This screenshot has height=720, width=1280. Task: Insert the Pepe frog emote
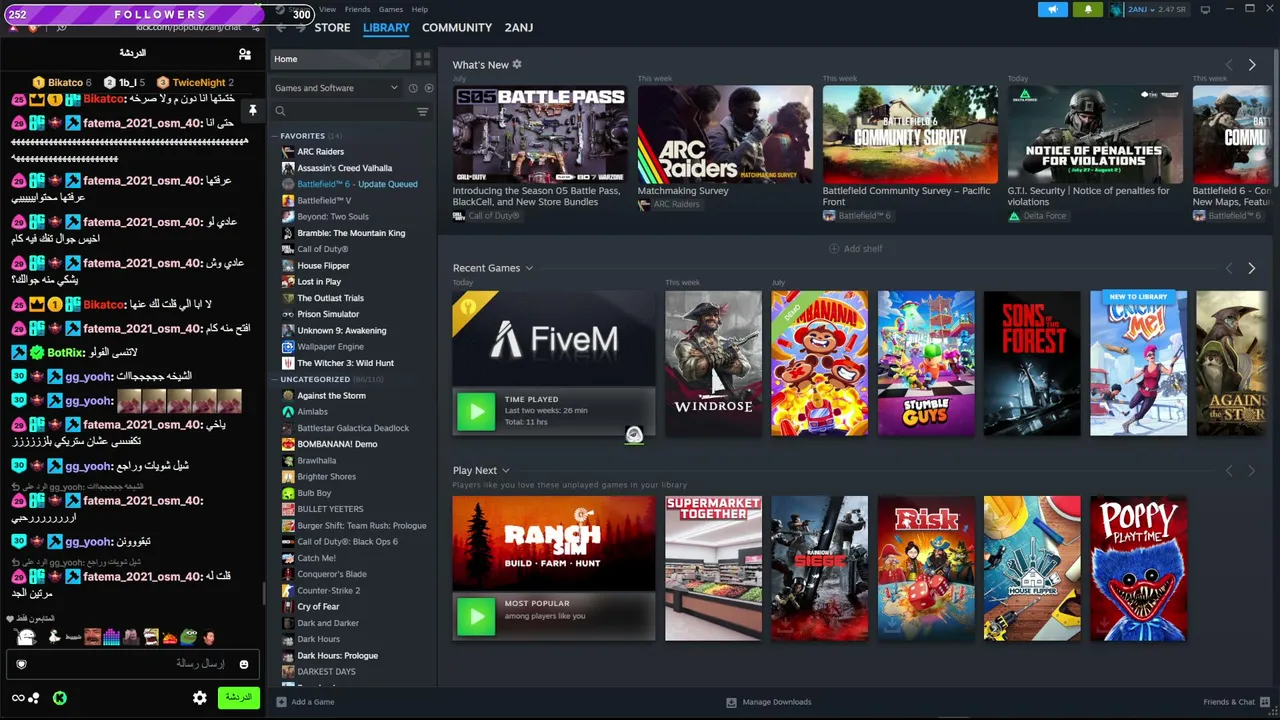189,636
